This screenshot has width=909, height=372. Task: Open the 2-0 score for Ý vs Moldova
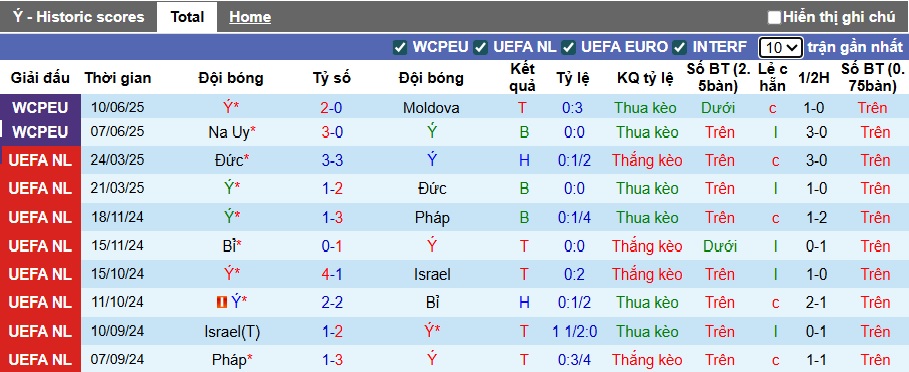point(332,108)
